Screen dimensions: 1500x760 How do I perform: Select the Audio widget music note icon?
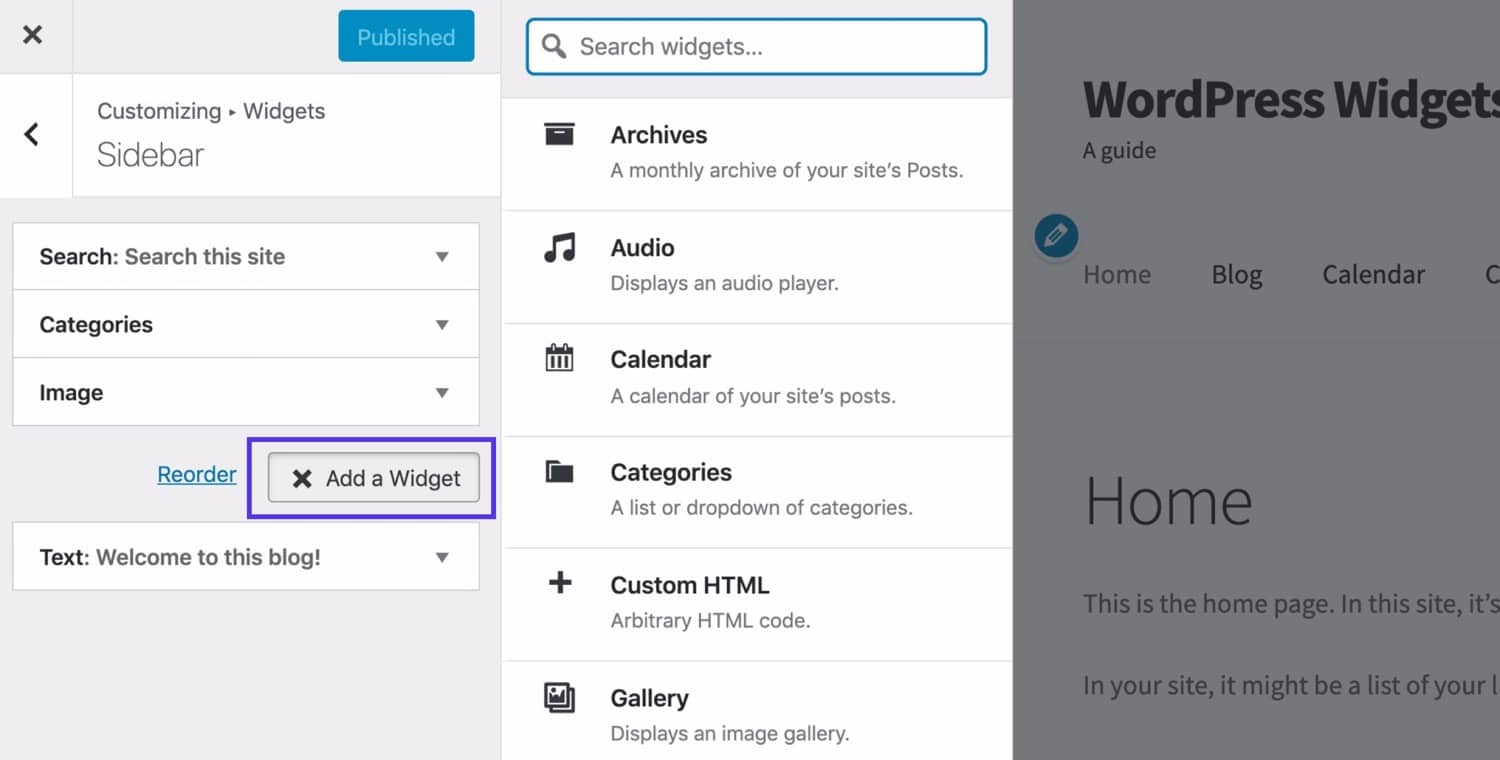coord(561,247)
